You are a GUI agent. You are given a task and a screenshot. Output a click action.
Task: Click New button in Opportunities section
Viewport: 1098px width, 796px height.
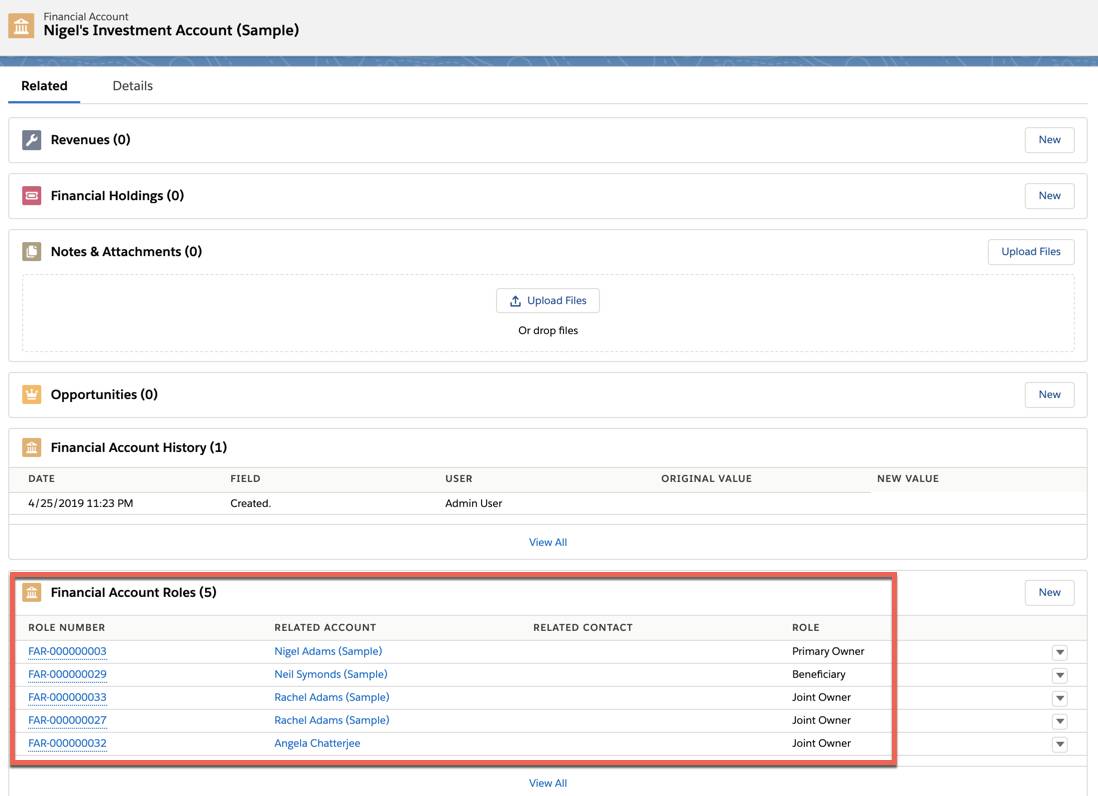click(1049, 395)
